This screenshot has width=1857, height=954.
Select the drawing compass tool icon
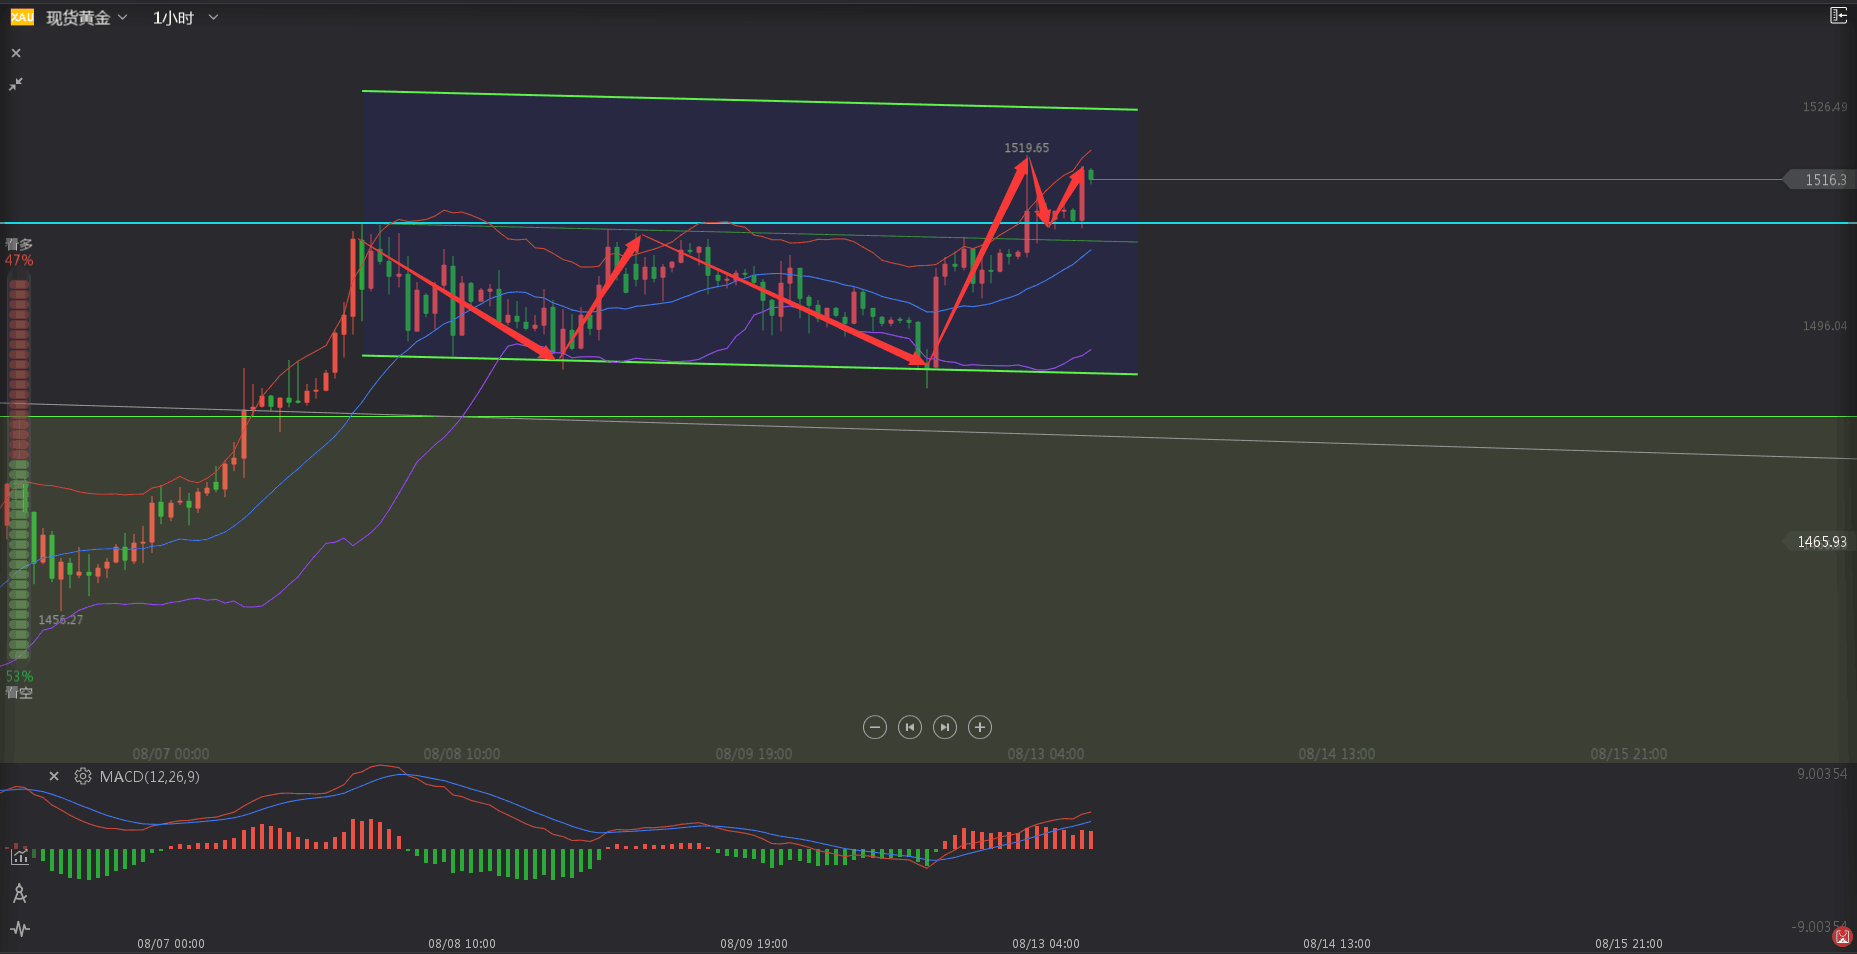pos(19,893)
